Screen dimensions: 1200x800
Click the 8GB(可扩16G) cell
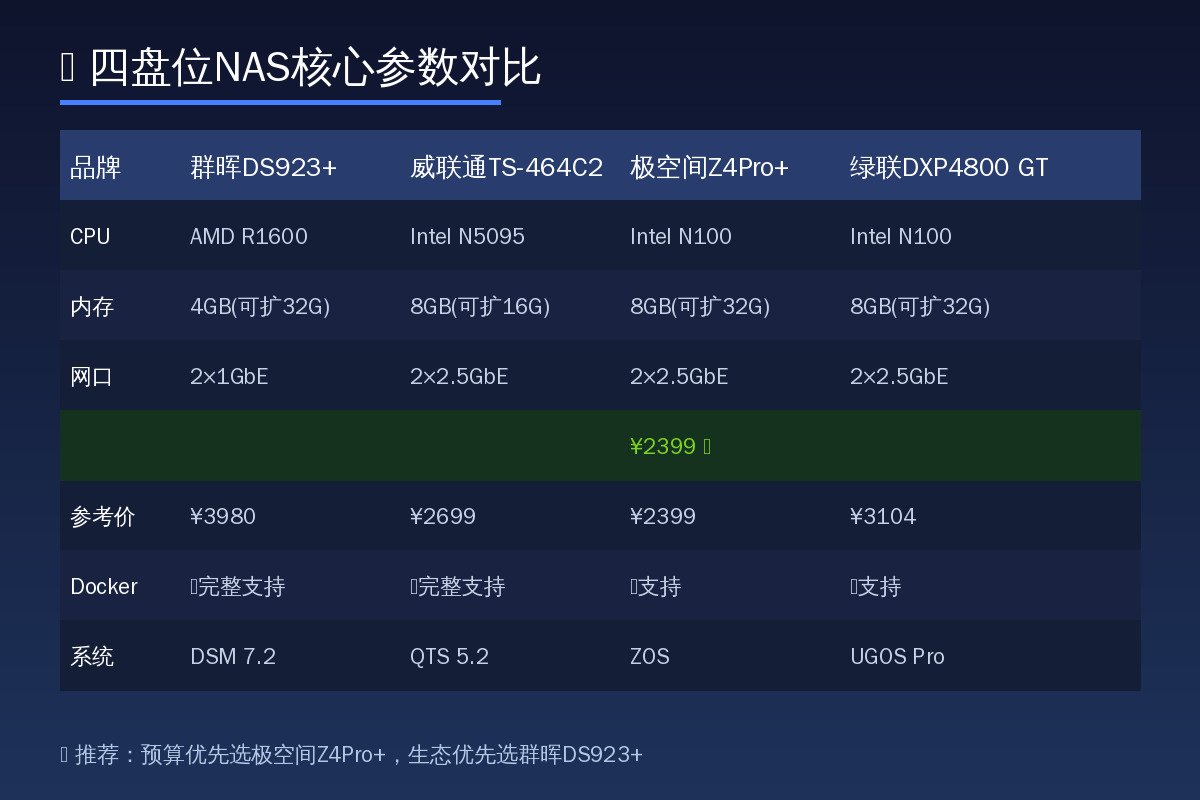pos(480,307)
